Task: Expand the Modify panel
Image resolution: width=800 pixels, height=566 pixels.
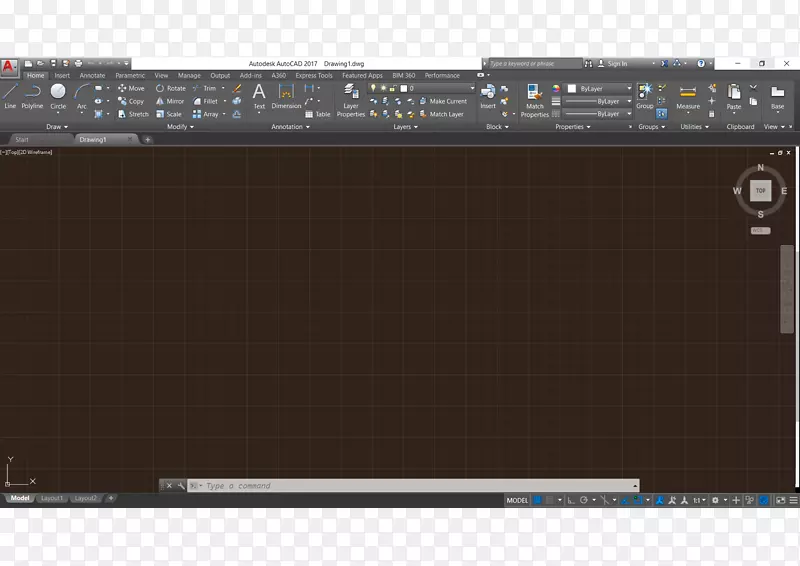Action: 180,127
